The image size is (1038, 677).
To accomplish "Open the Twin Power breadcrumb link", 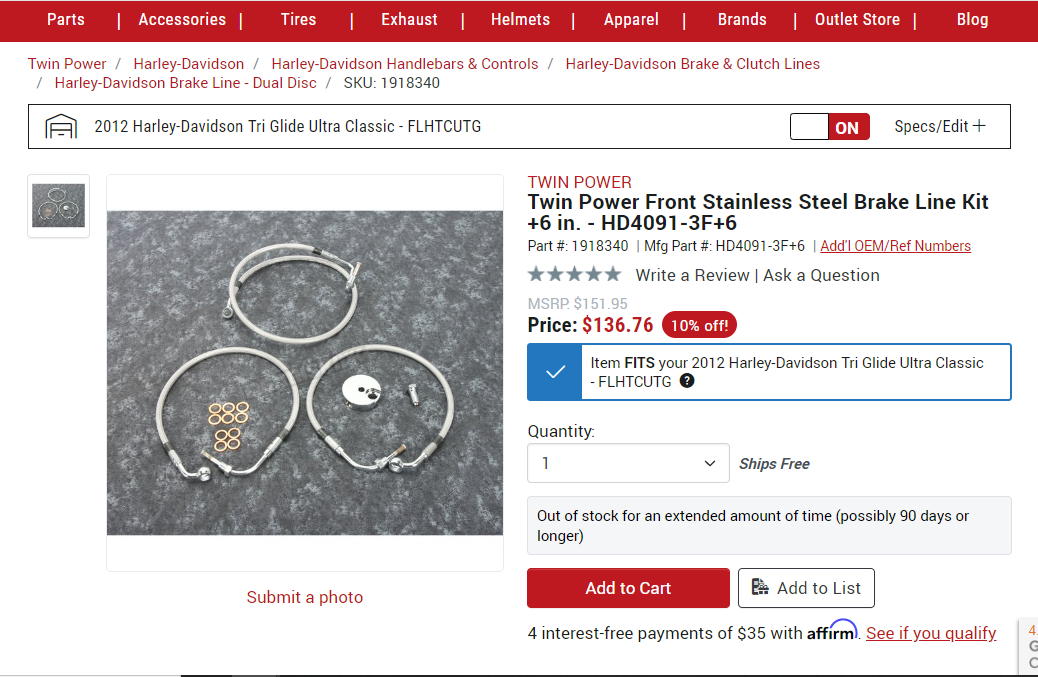I will [x=67, y=64].
